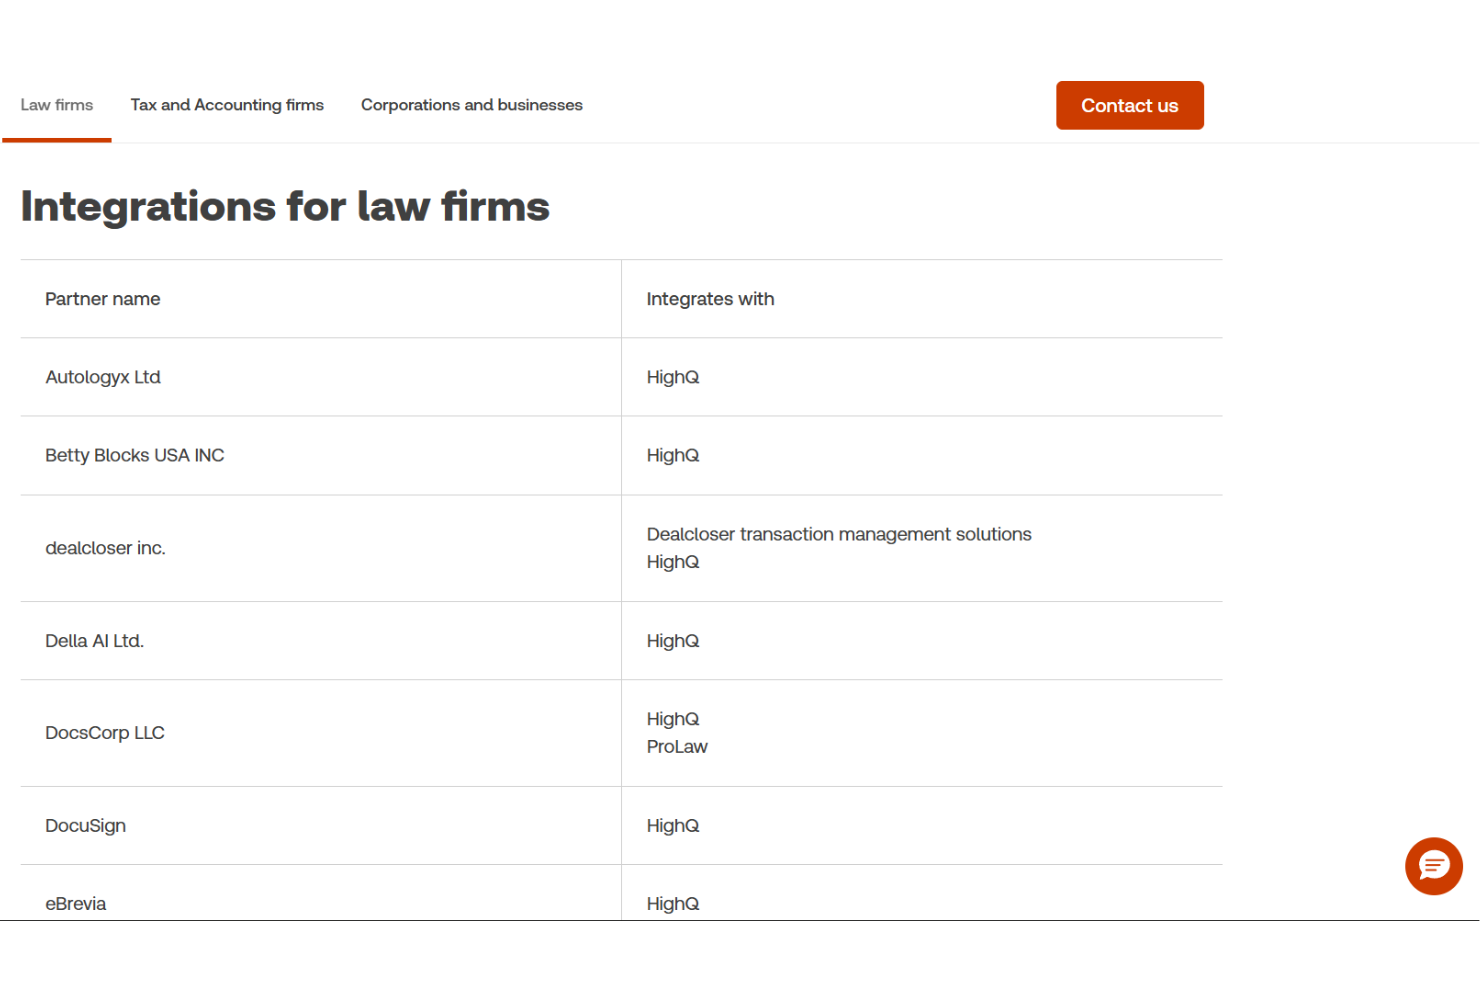Click HighQ in the Della AI Ltd. row
The width and height of the screenshot is (1480, 987).
pyautogui.click(x=673, y=641)
